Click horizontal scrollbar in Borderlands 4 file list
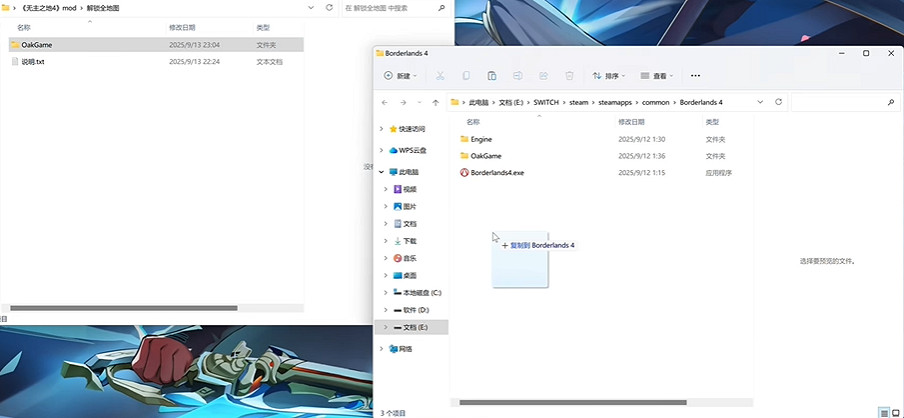The image size is (904, 418). pyautogui.click(x=573, y=402)
